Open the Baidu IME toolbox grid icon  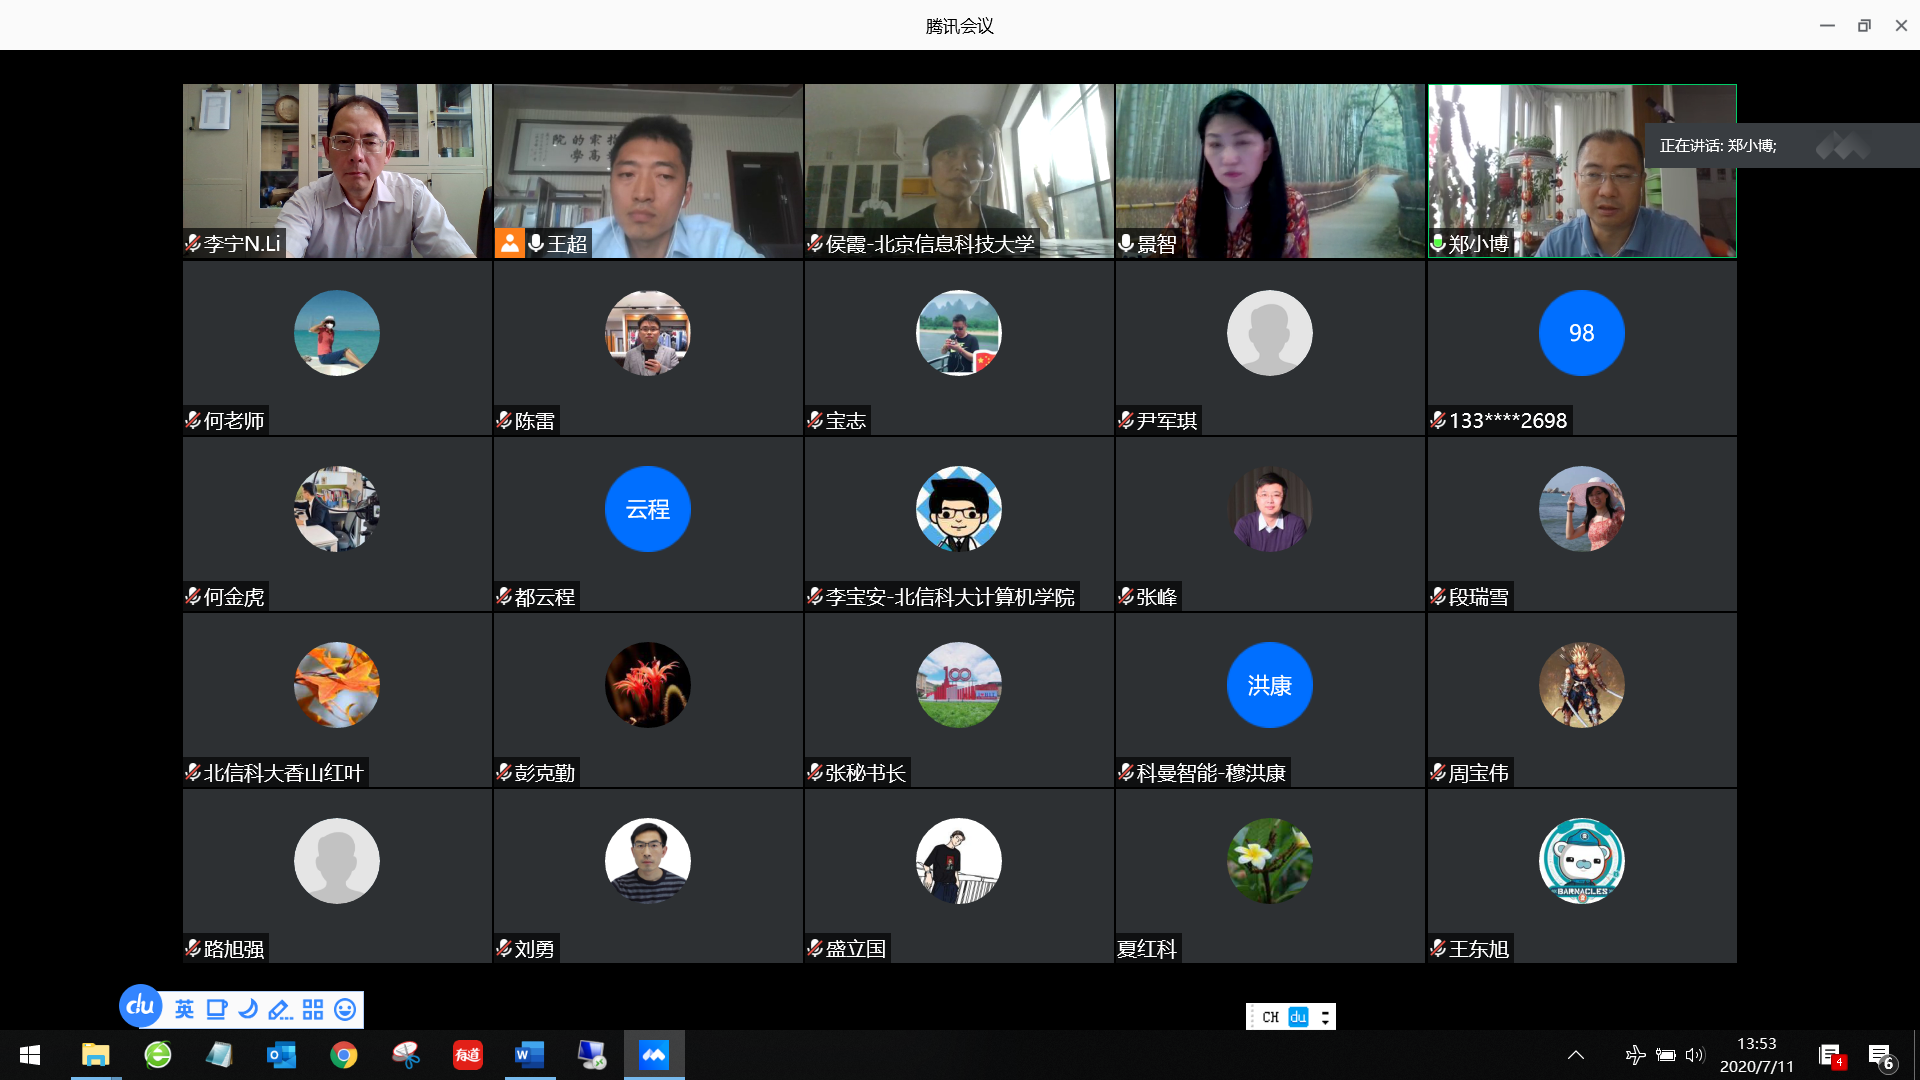tap(313, 1010)
